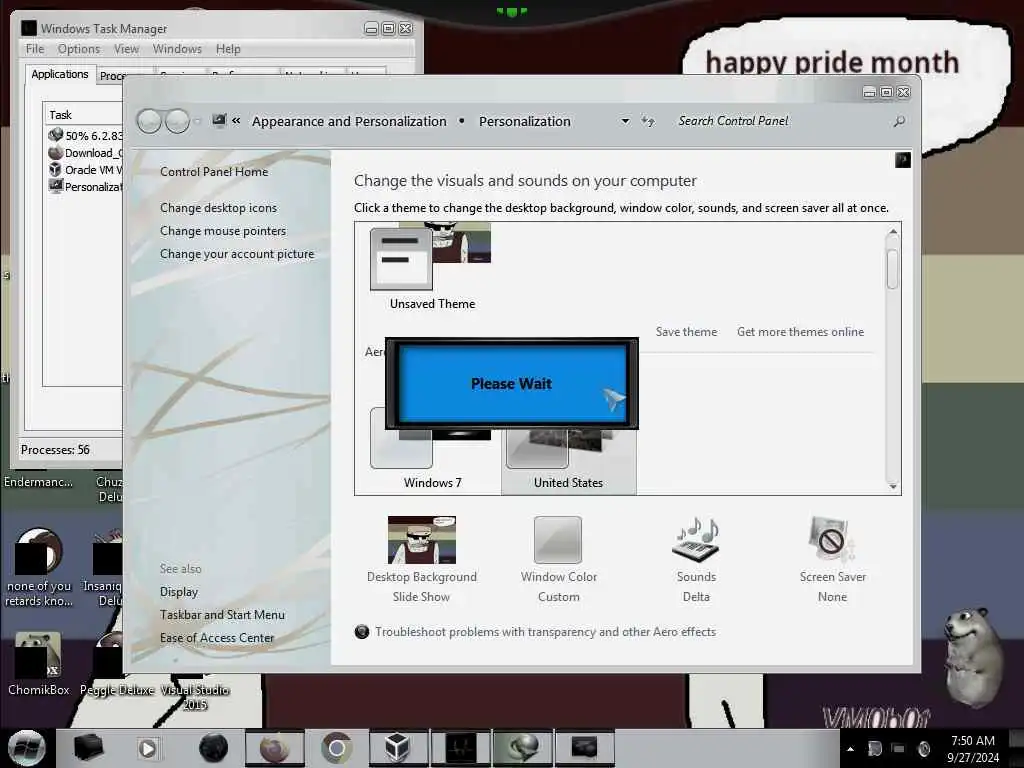This screenshot has height=768, width=1024.
Task: Click Task column header in Task Manager
Action: click(84, 115)
